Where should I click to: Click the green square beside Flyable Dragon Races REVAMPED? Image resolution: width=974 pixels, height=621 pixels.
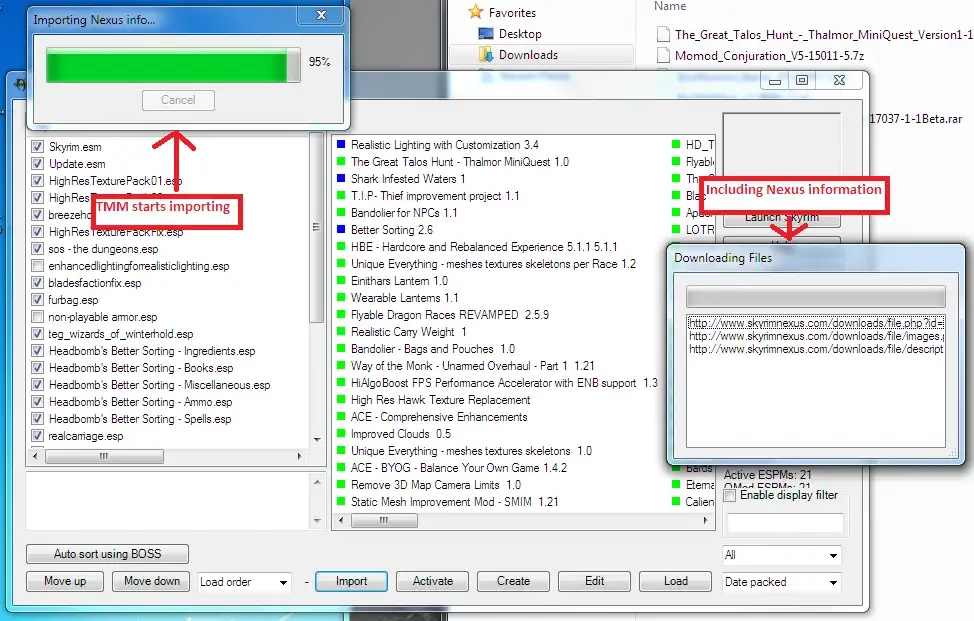[341, 312]
